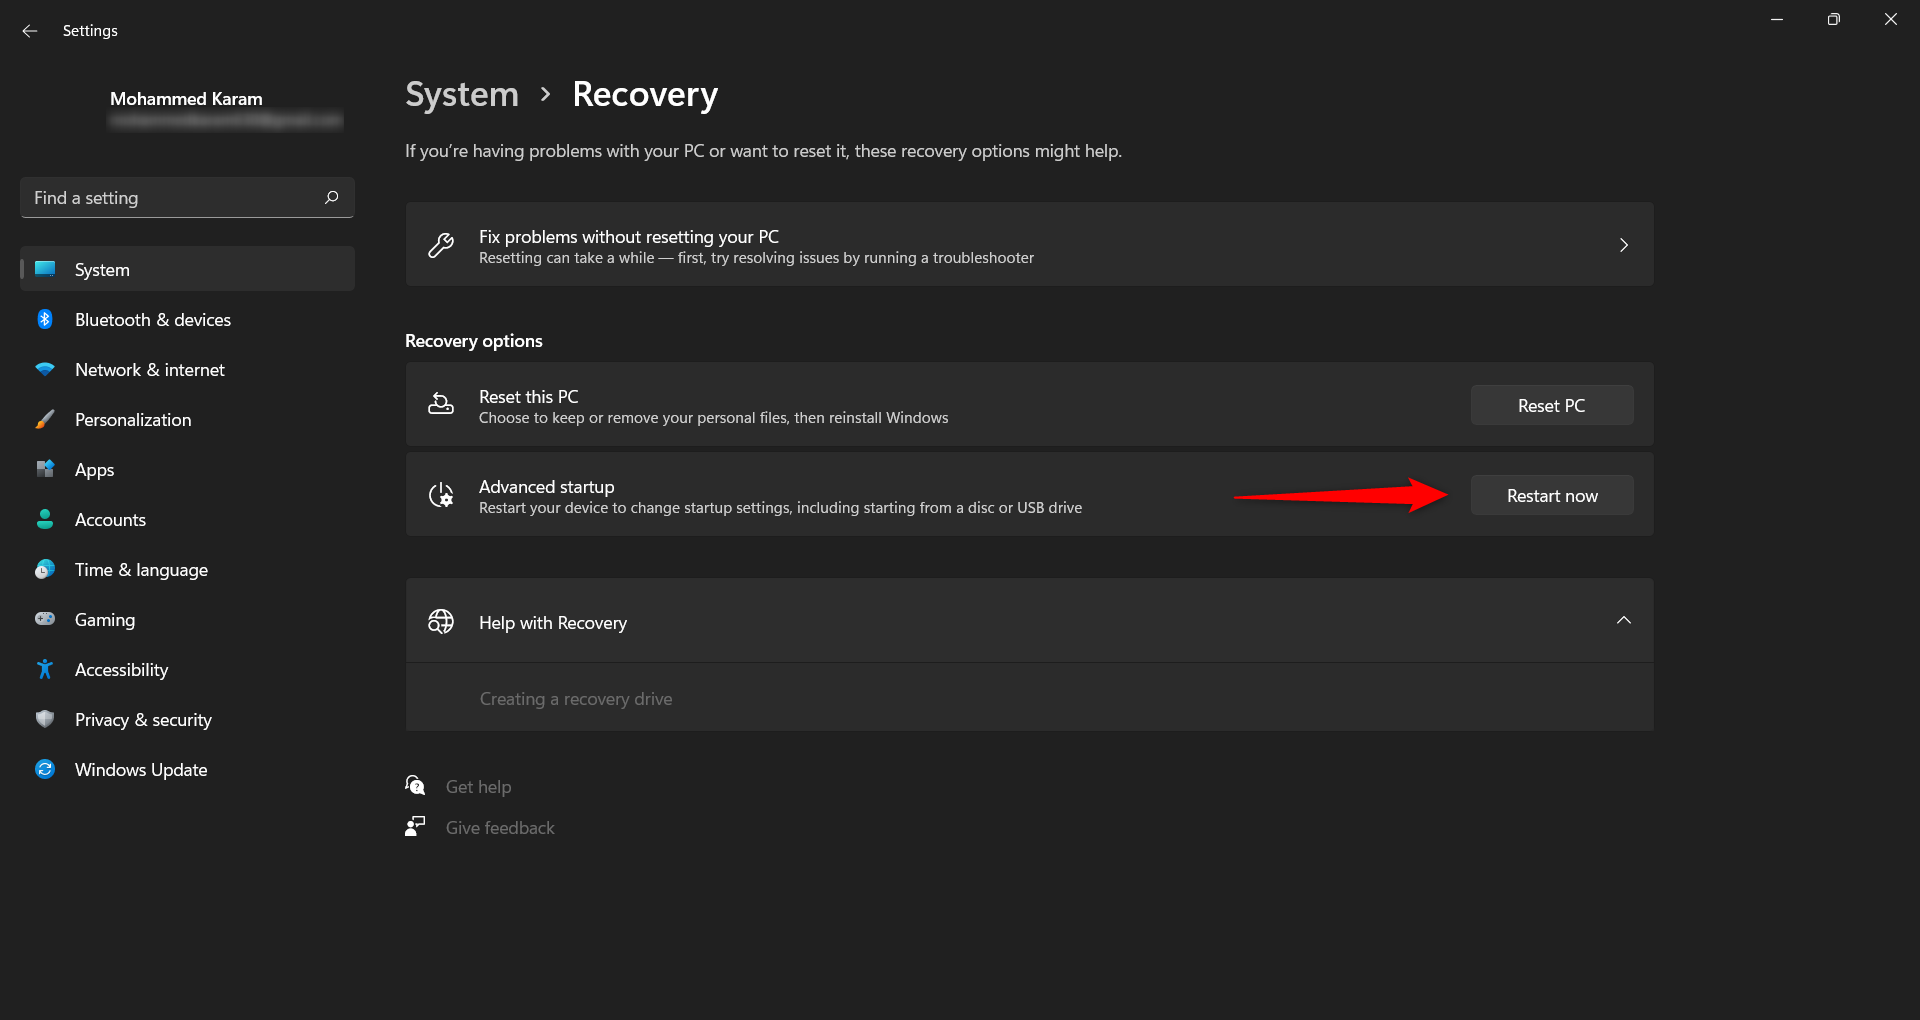Viewport: 1920px width, 1020px height.
Task: Click the search magnifier icon
Action: pos(332,198)
